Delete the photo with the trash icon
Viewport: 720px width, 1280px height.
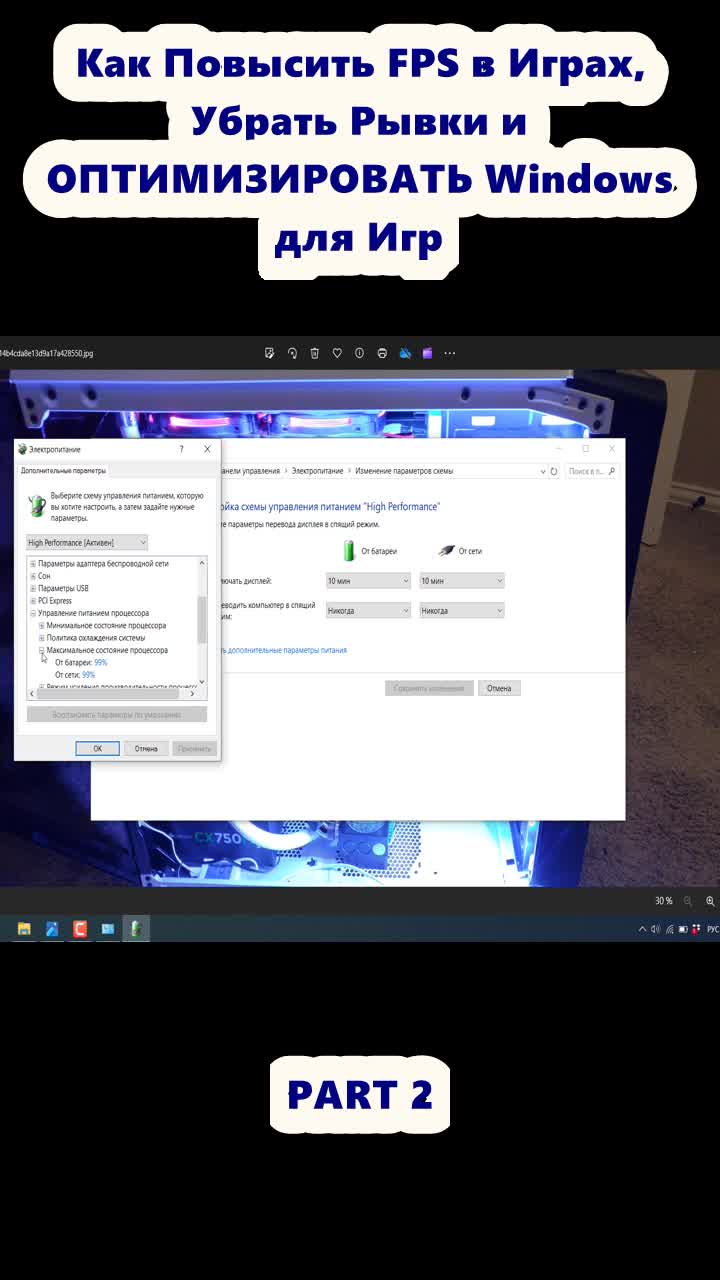(x=314, y=353)
